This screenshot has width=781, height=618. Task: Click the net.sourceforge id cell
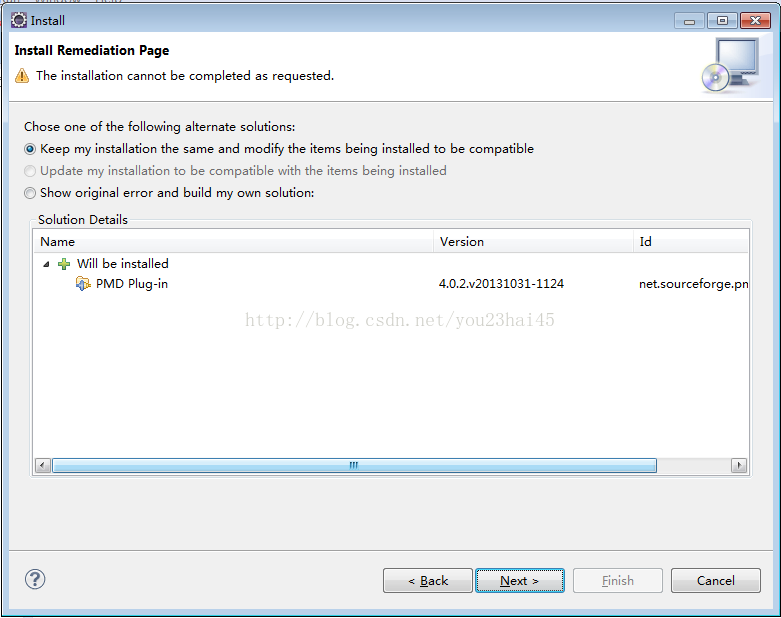click(x=693, y=284)
